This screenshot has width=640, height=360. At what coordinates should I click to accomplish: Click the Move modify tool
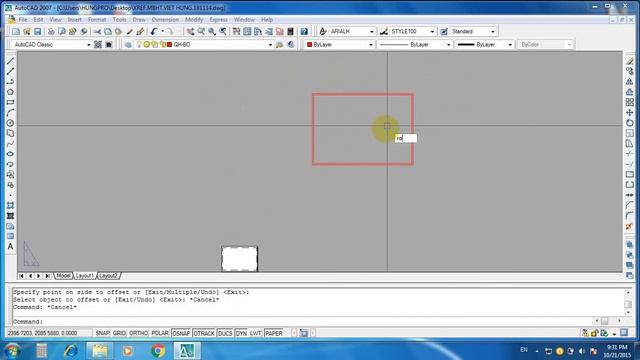click(630, 112)
